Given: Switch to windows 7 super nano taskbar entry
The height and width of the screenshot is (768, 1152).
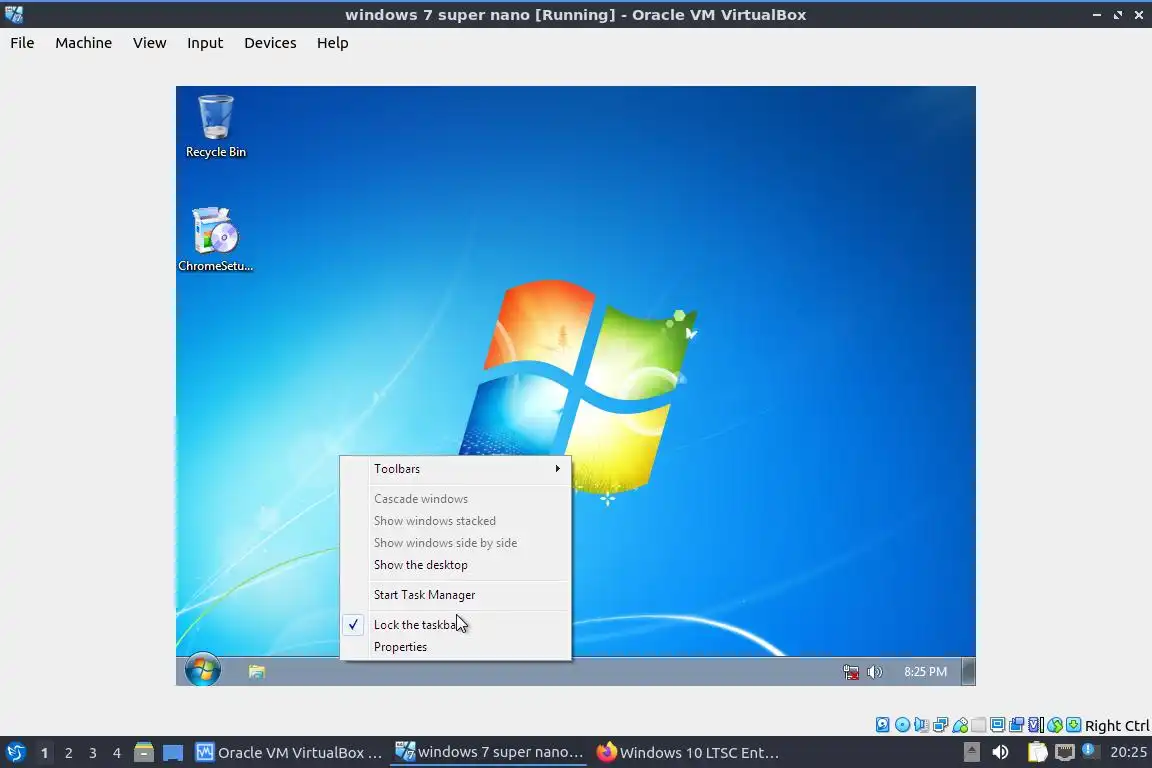Looking at the screenshot, I should pyautogui.click(x=489, y=753).
